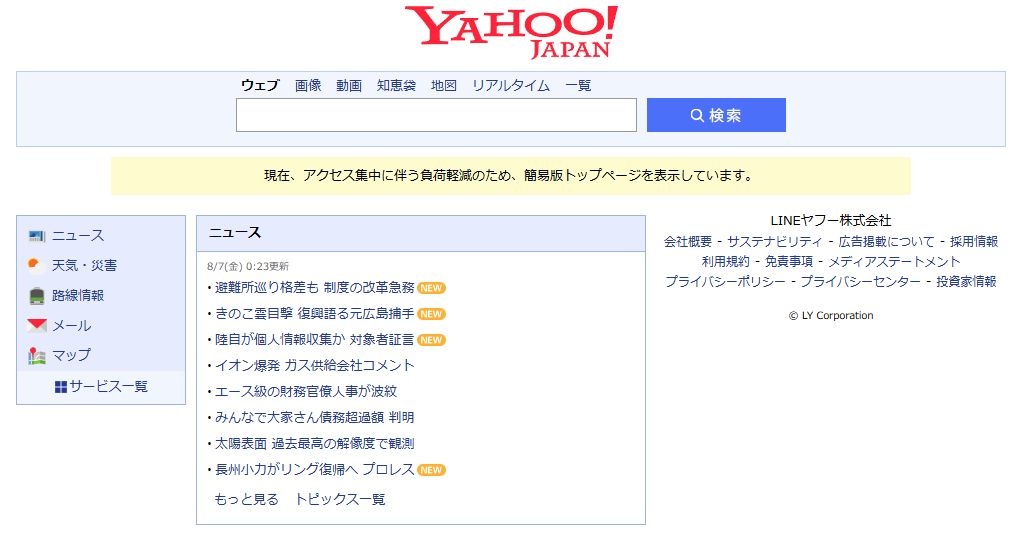Screen dimensions: 1033x536
Task: Open メディアステートメント footer link
Action: [x=895, y=261]
